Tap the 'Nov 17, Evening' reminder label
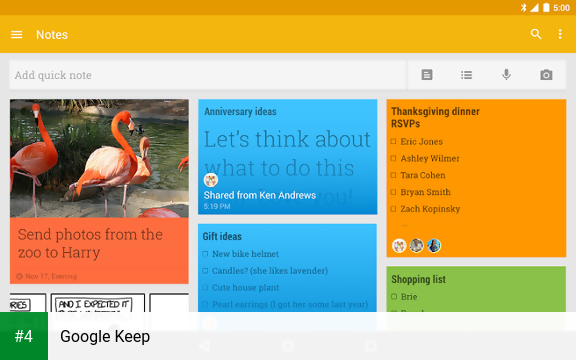 click(51, 276)
